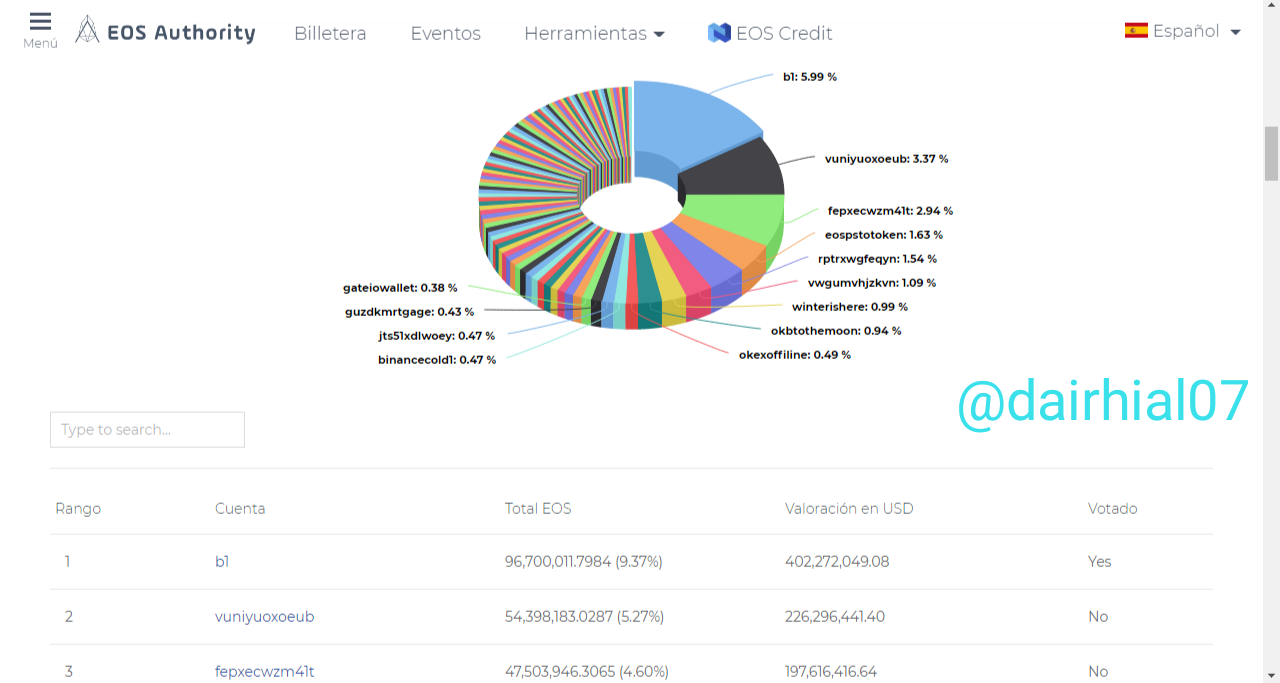
Task: Go to the Eventos section
Action: click(x=445, y=33)
